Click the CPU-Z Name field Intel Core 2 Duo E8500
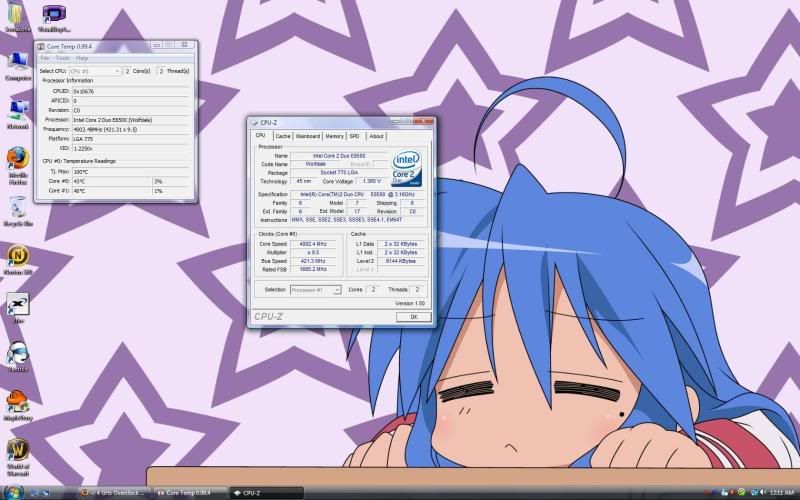800x500 pixels. click(x=339, y=156)
